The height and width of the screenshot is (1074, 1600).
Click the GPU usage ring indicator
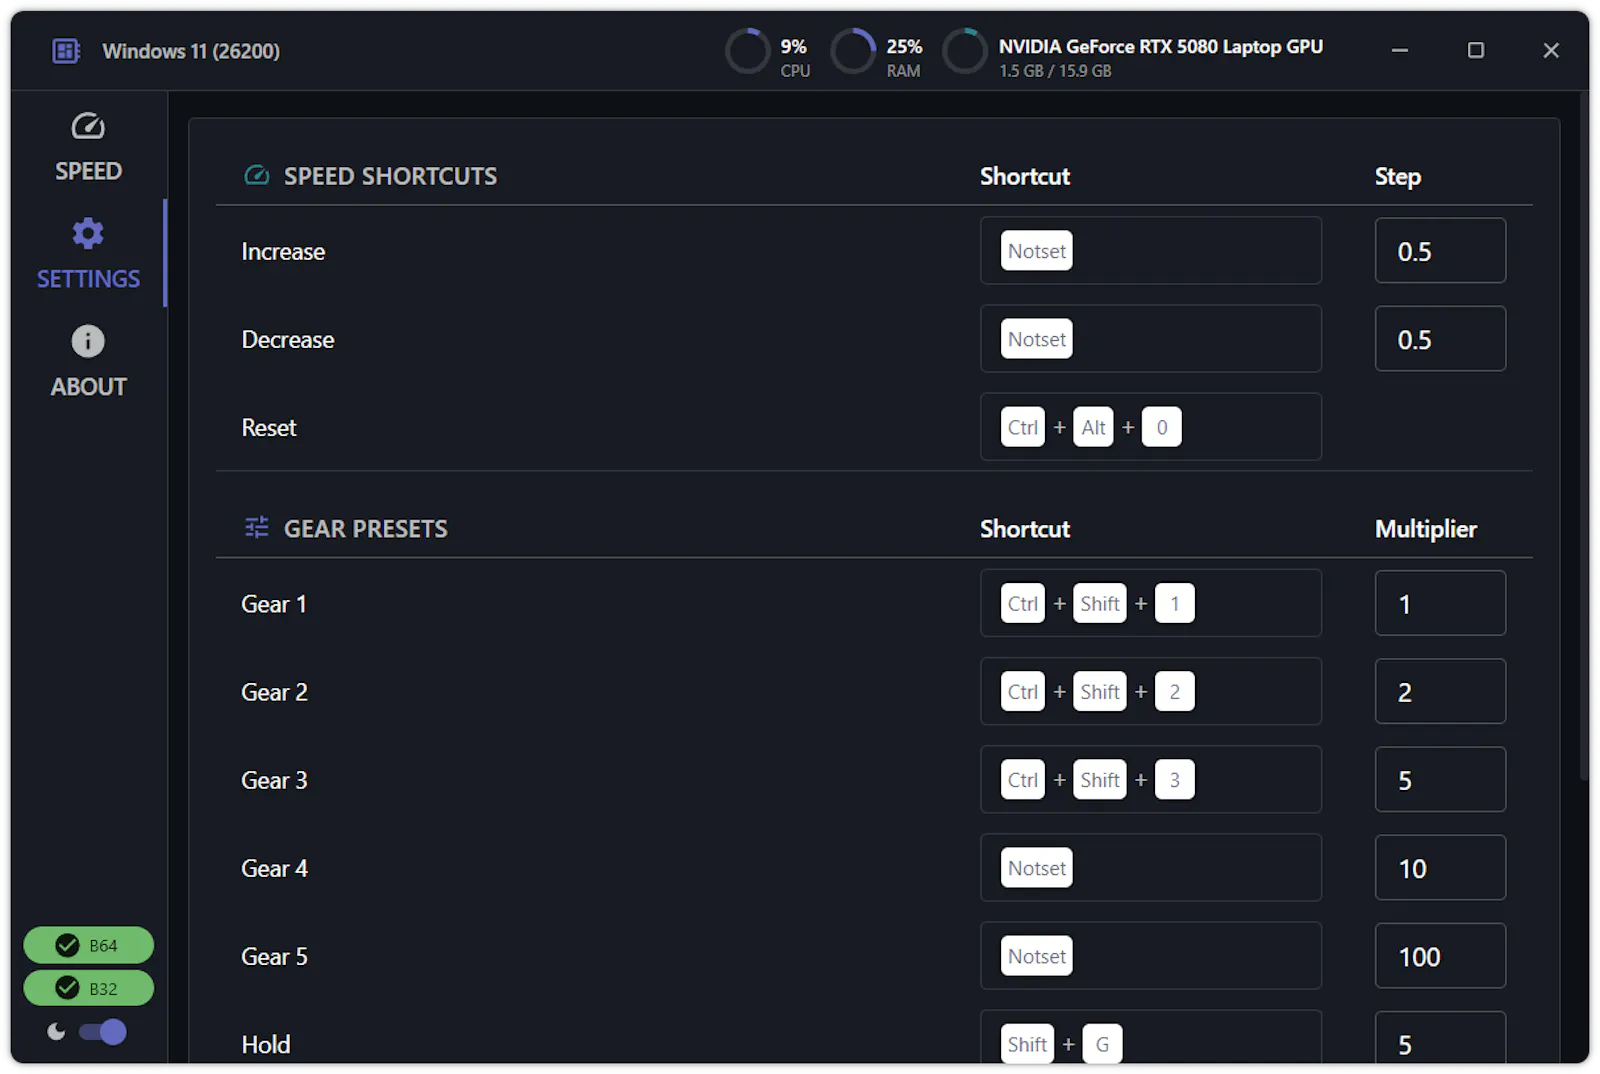click(965, 51)
